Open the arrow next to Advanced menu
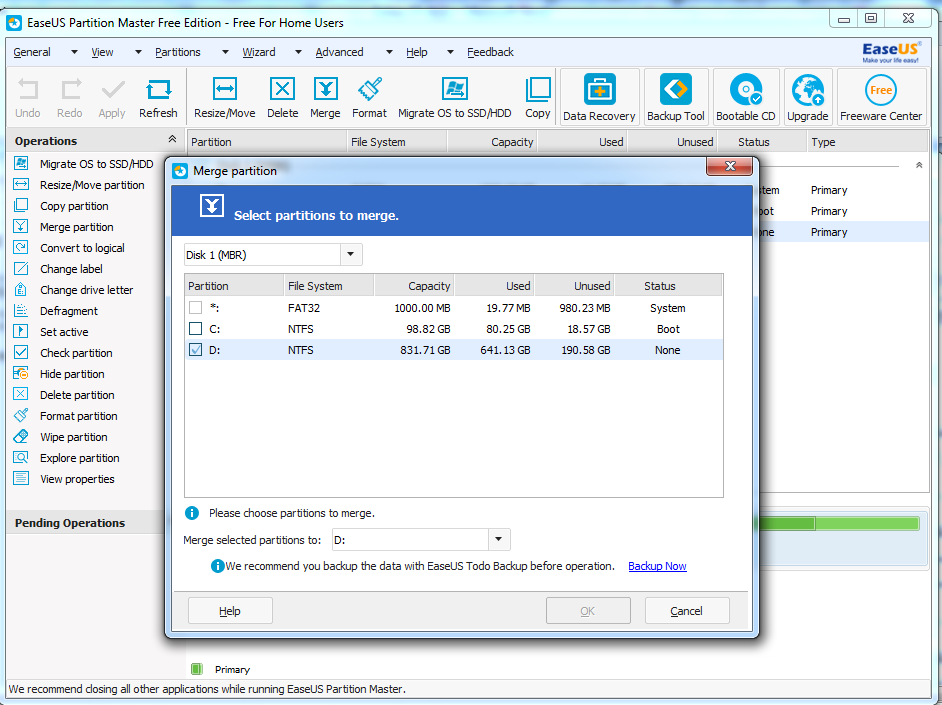This screenshot has height=705, width=942. click(x=389, y=52)
